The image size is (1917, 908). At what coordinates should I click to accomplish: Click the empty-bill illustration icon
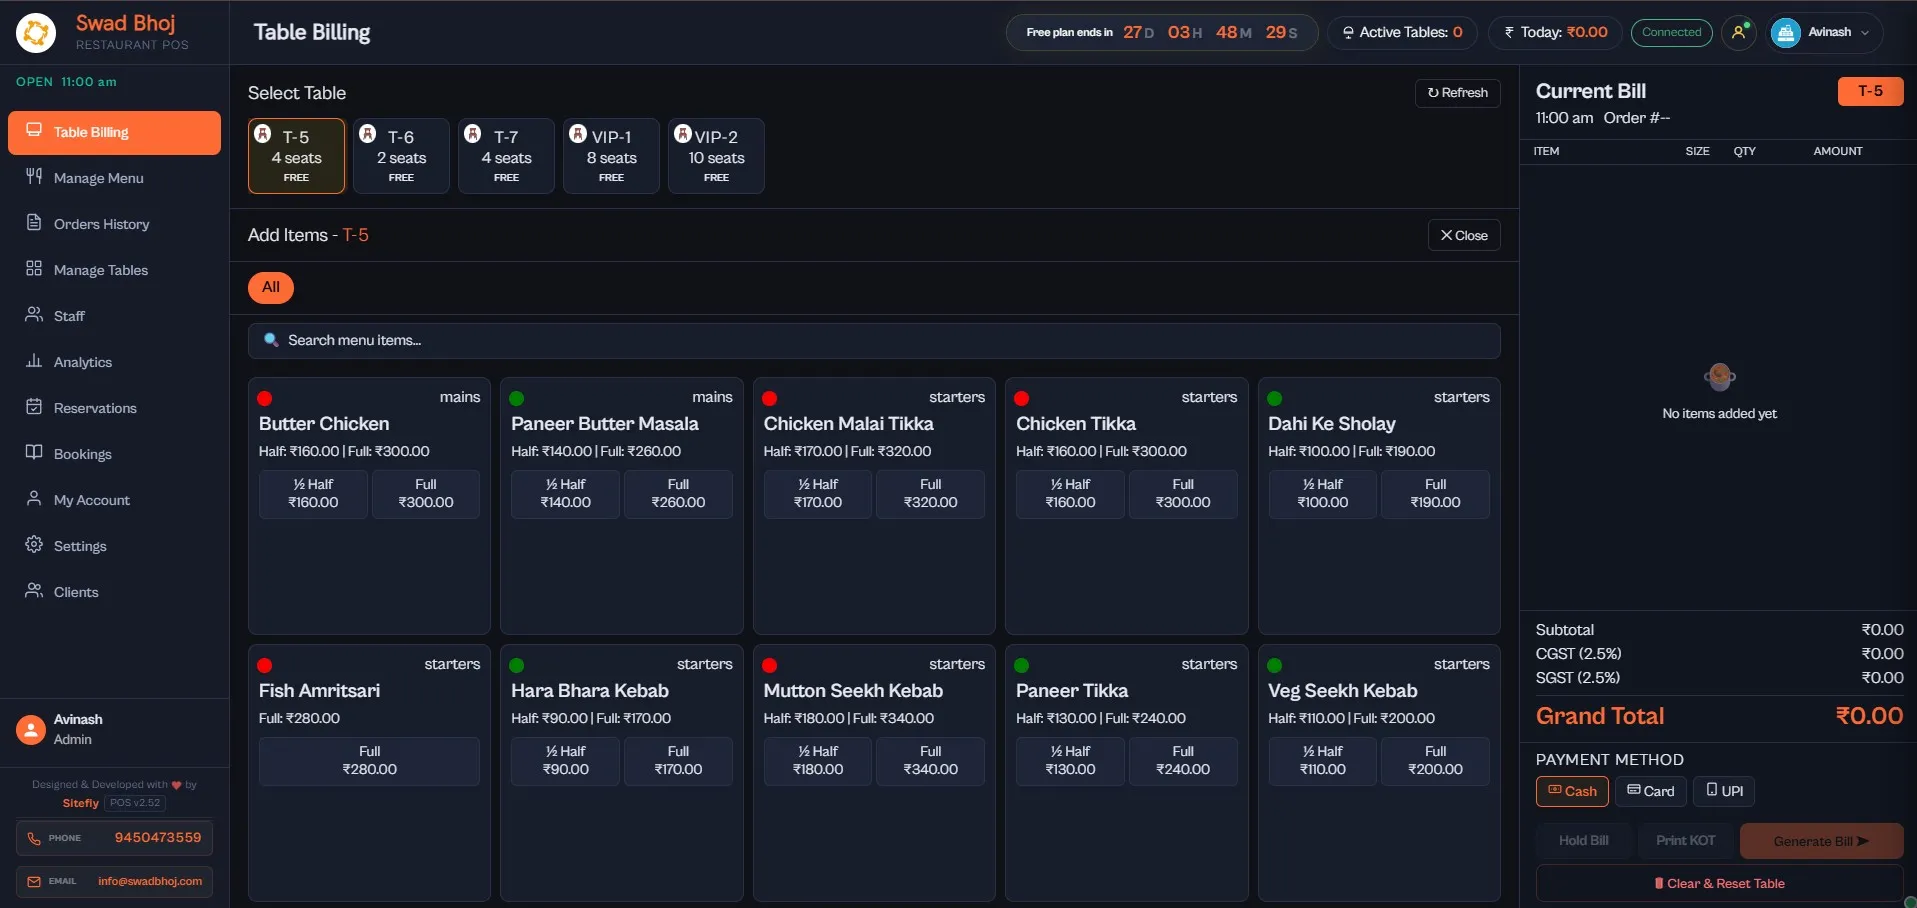pyautogui.click(x=1720, y=378)
